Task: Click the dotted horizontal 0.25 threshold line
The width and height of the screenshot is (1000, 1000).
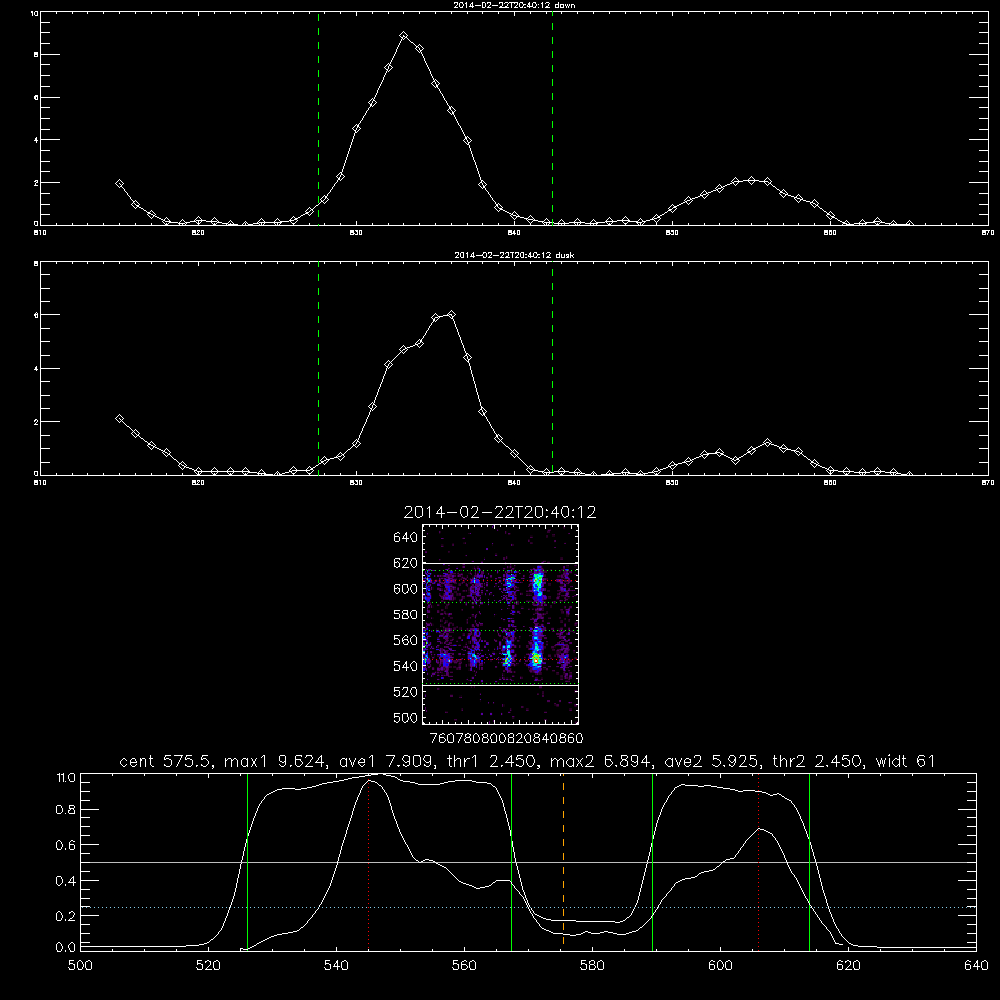Action: click(x=528, y=907)
